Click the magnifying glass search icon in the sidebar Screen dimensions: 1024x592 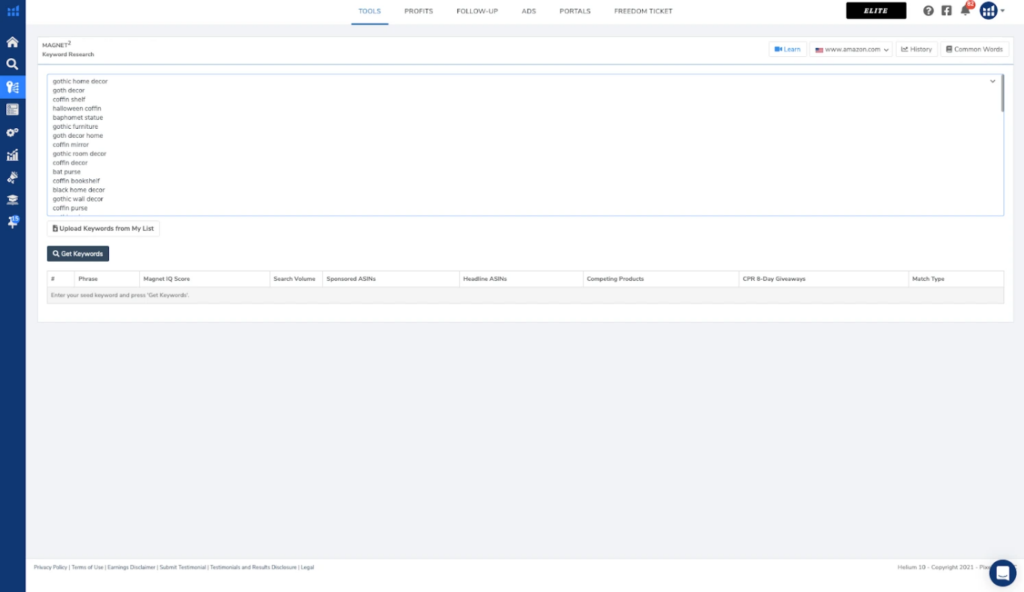12,64
